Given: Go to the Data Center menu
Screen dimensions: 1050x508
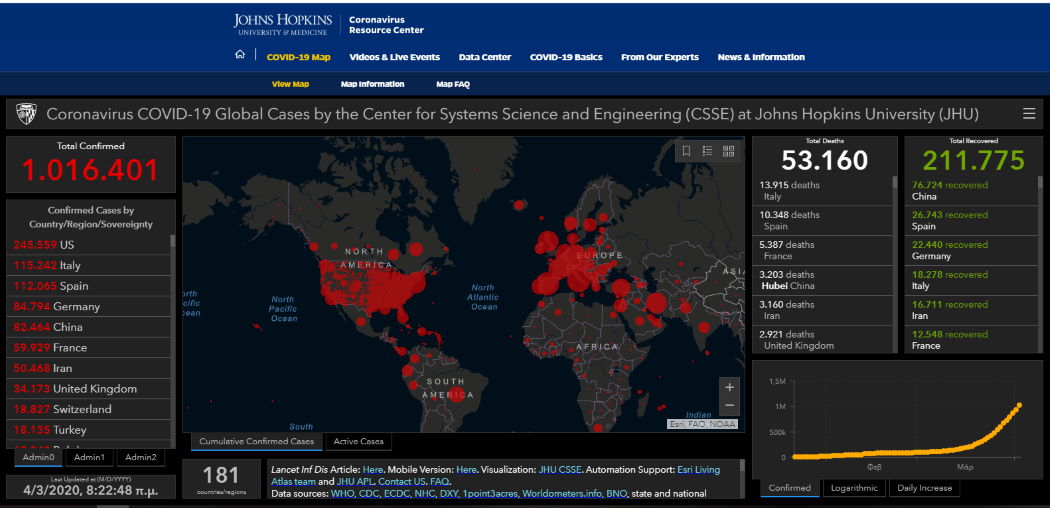Looking at the screenshot, I should (485, 58).
